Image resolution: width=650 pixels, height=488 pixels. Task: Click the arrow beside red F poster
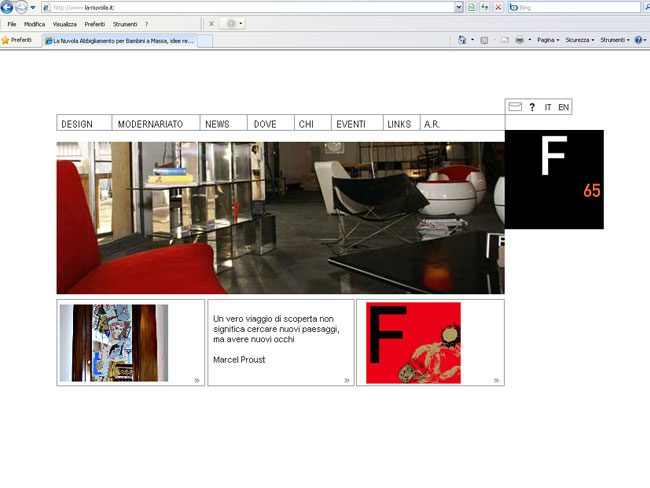click(x=497, y=380)
